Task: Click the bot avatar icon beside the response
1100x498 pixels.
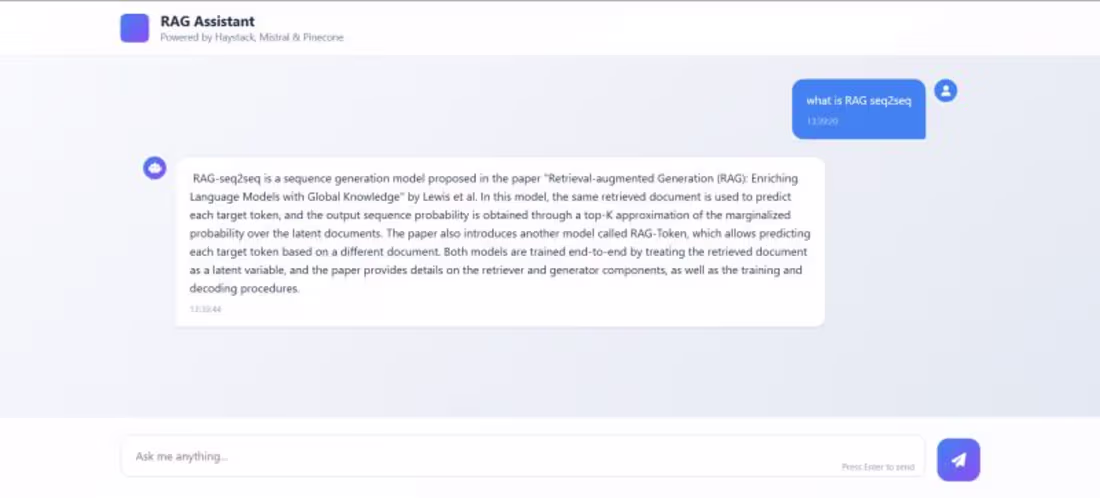Action: 155,168
